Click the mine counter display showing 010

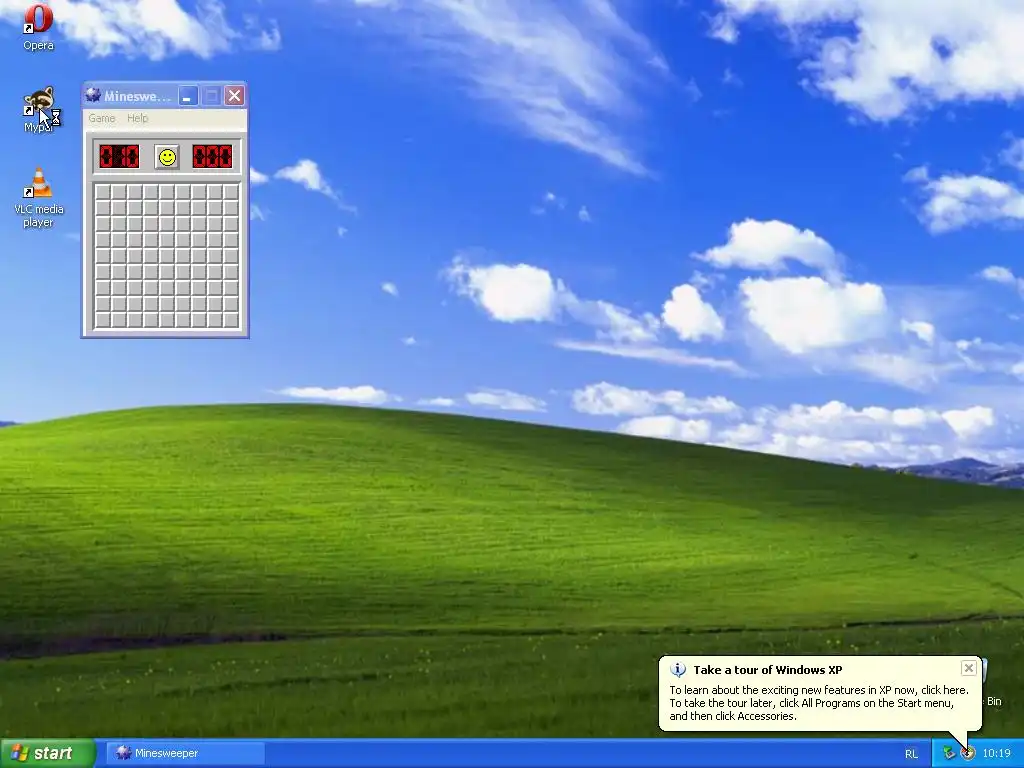tap(120, 157)
